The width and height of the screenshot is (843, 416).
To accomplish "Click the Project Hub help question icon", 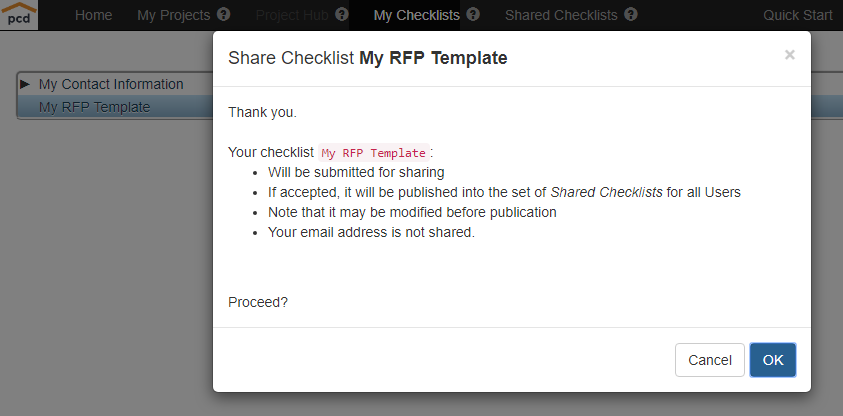I will [x=342, y=15].
